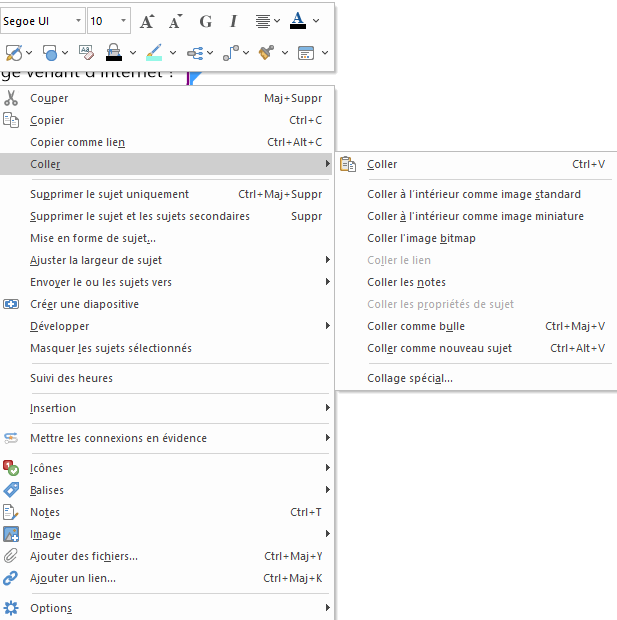Toggle italic (I) formatting
The height and width of the screenshot is (620, 617).
(x=234, y=21)
